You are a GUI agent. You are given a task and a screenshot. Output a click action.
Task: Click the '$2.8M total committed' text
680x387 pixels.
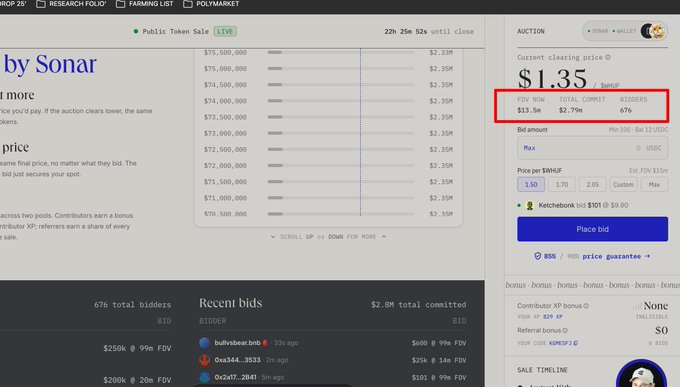click(x=418, y=305)
